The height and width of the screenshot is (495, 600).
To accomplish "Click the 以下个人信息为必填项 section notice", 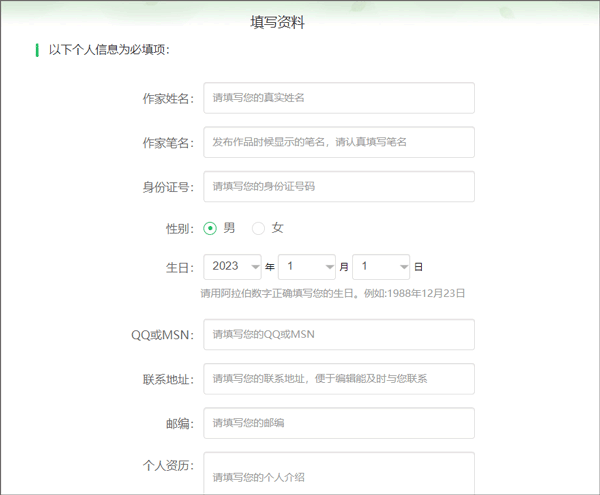I will click(x=109, y=50).
